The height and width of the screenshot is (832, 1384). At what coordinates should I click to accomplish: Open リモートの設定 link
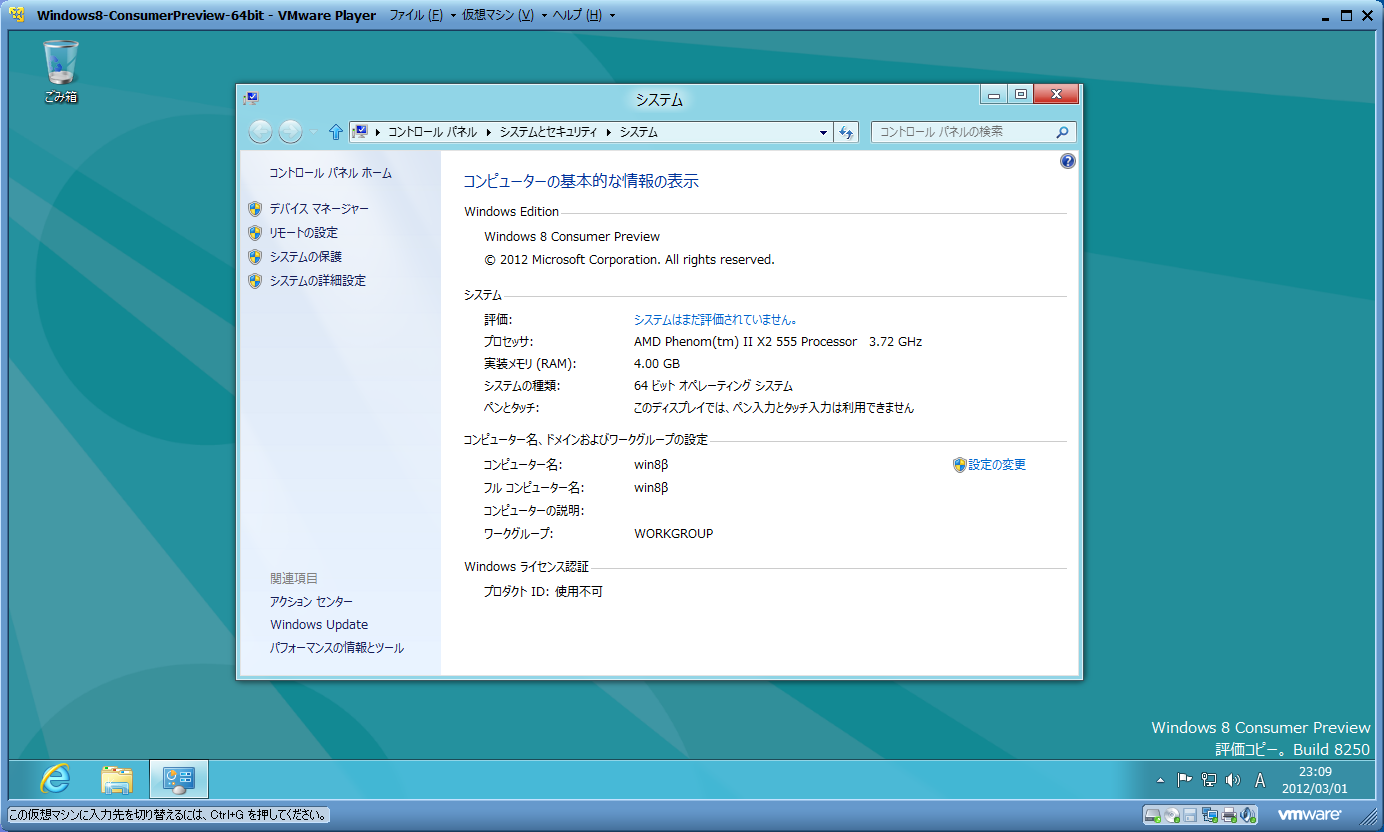click(303, 232)
